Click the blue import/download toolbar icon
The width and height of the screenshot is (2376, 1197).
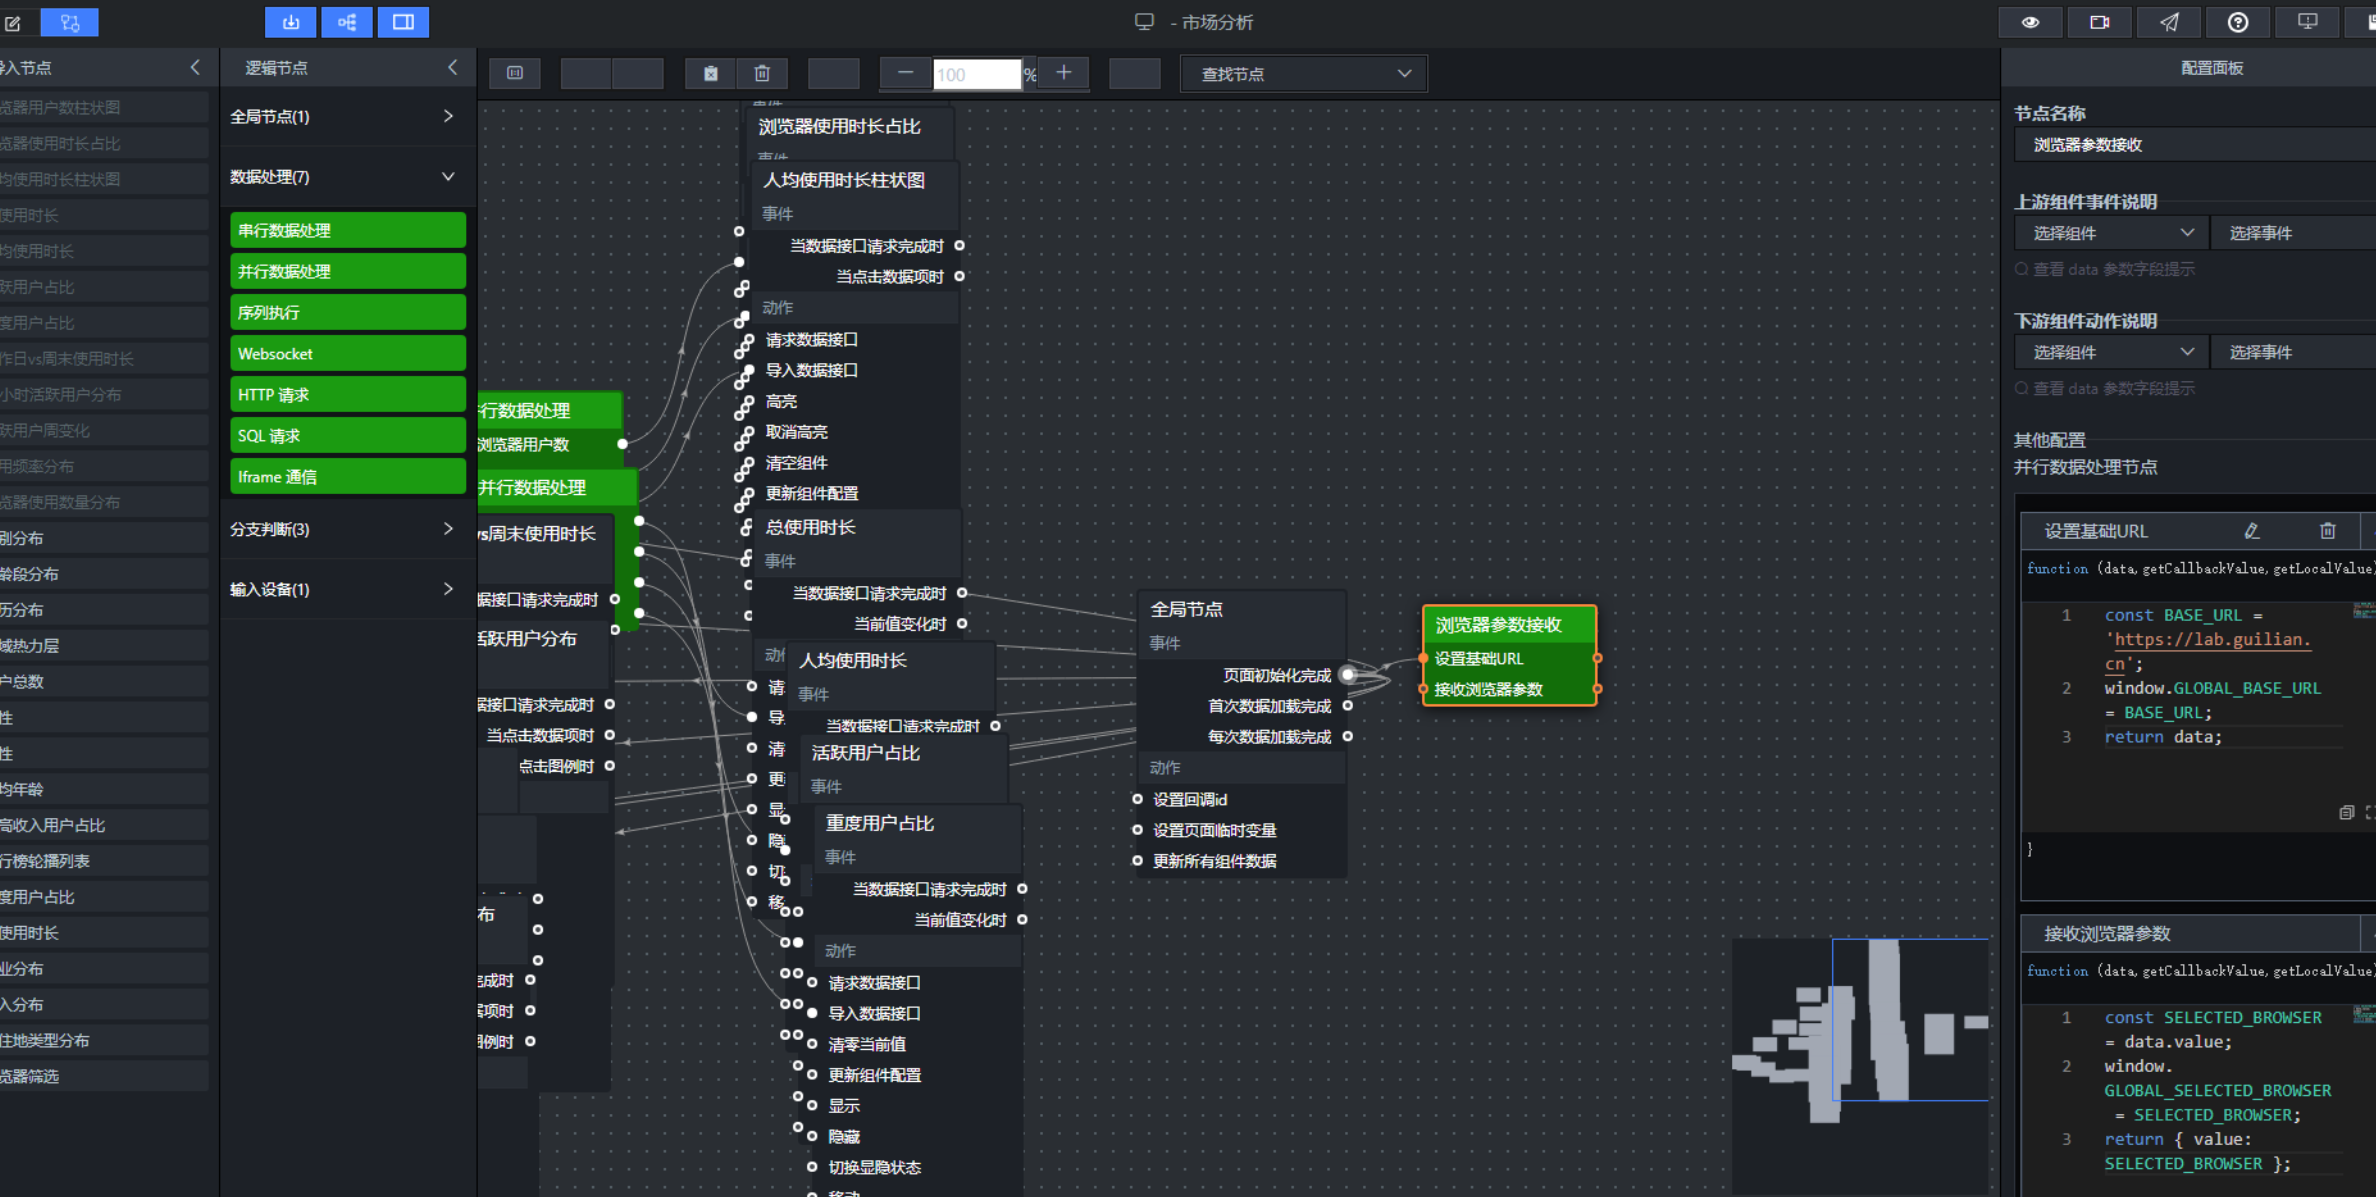click(291, 22)
